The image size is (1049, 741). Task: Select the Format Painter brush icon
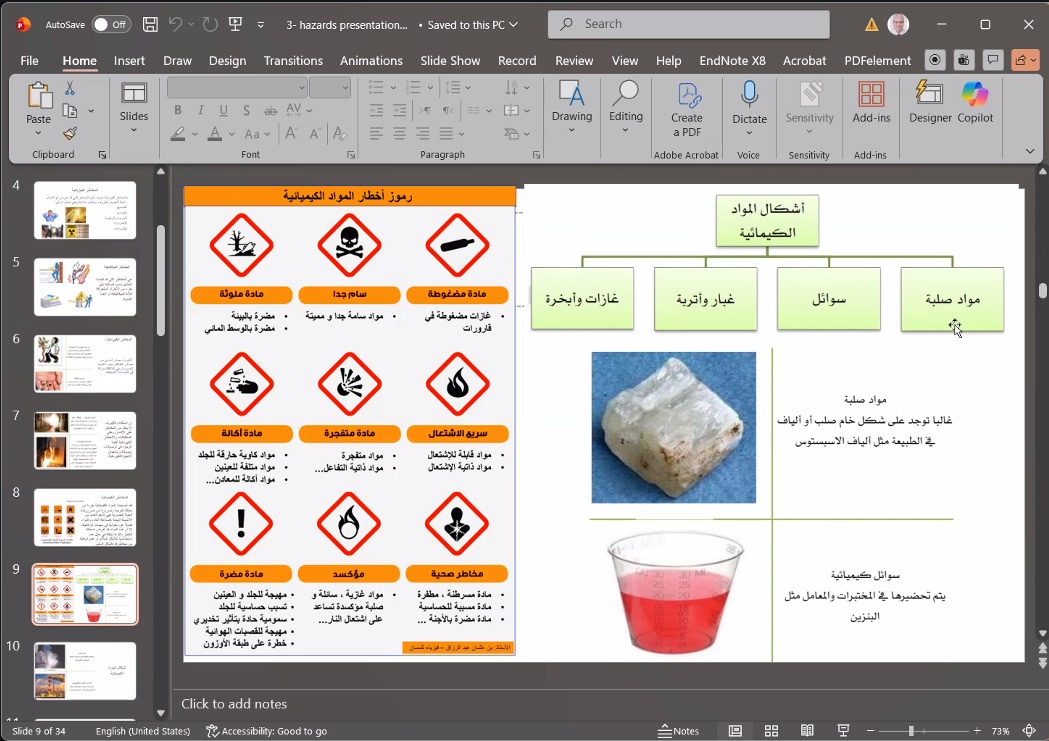pyautogui.click(x=70, y=133)
